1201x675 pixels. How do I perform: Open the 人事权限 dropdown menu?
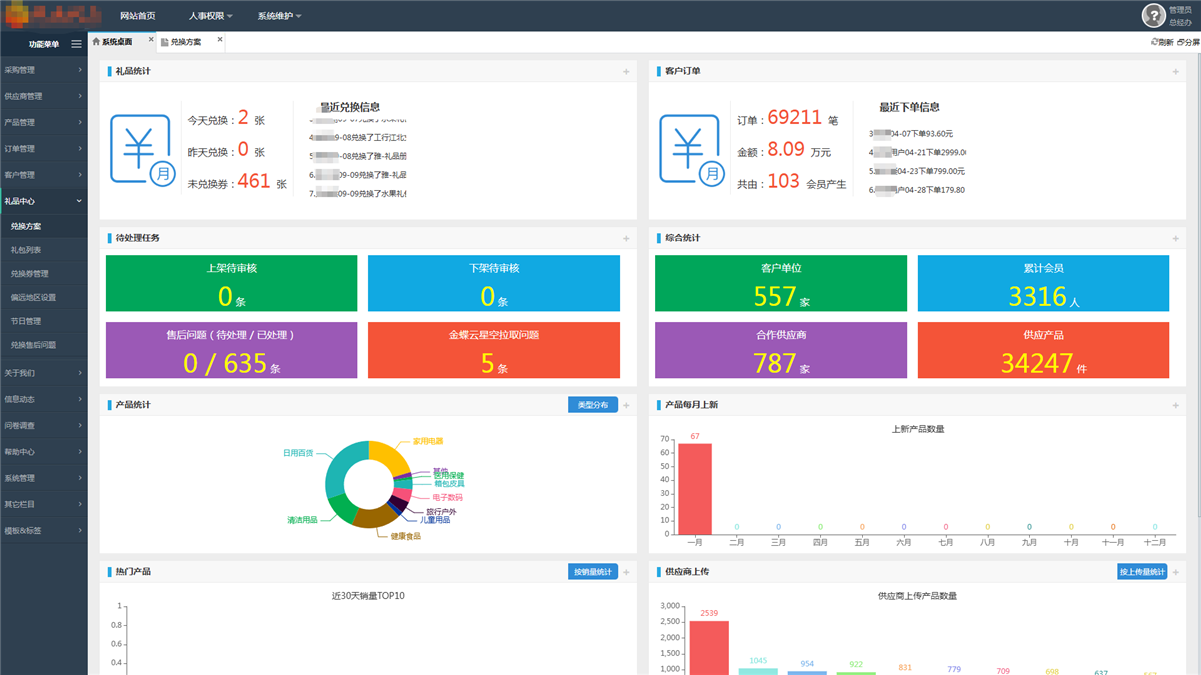(210, 16)
